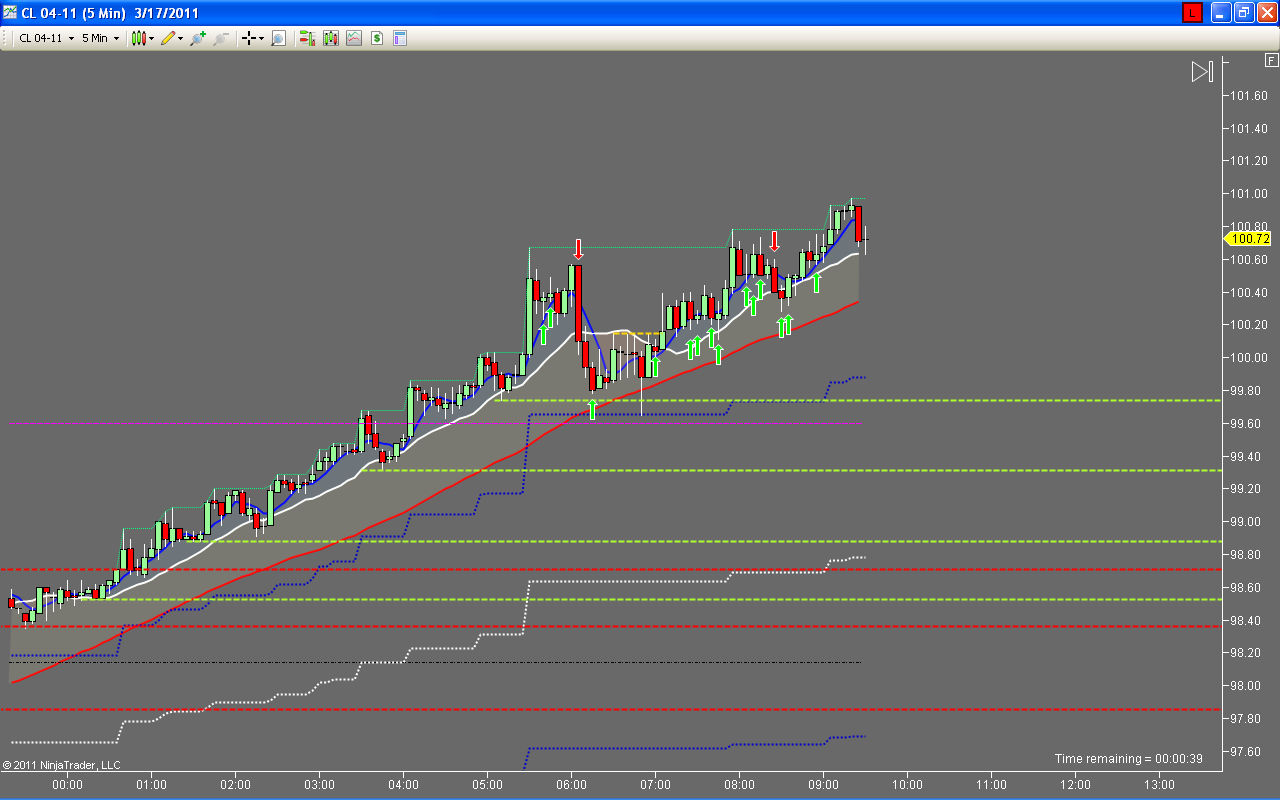1280x800 pixels.
Task: Click the 12:00 time axis label
Action: click(1075, 785)
